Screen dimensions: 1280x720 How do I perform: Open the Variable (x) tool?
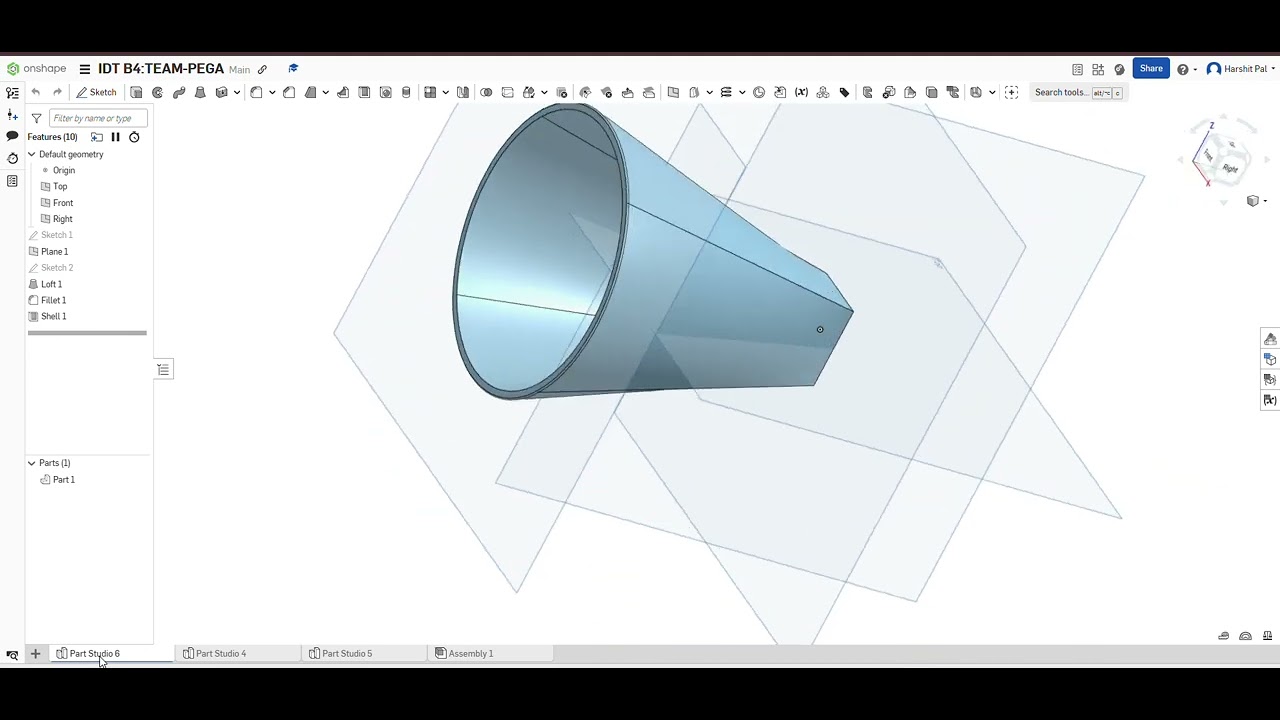[801, 92]
